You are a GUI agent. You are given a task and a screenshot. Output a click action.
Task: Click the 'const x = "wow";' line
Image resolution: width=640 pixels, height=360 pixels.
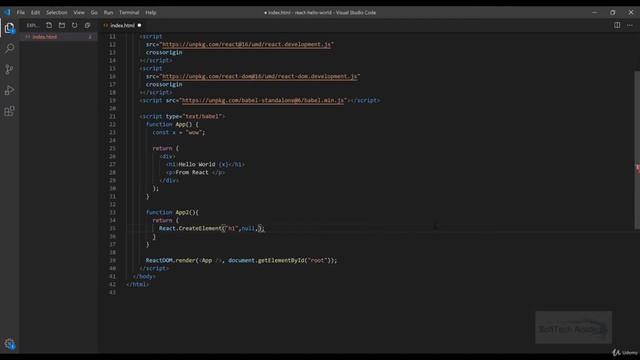pos(178,132)
